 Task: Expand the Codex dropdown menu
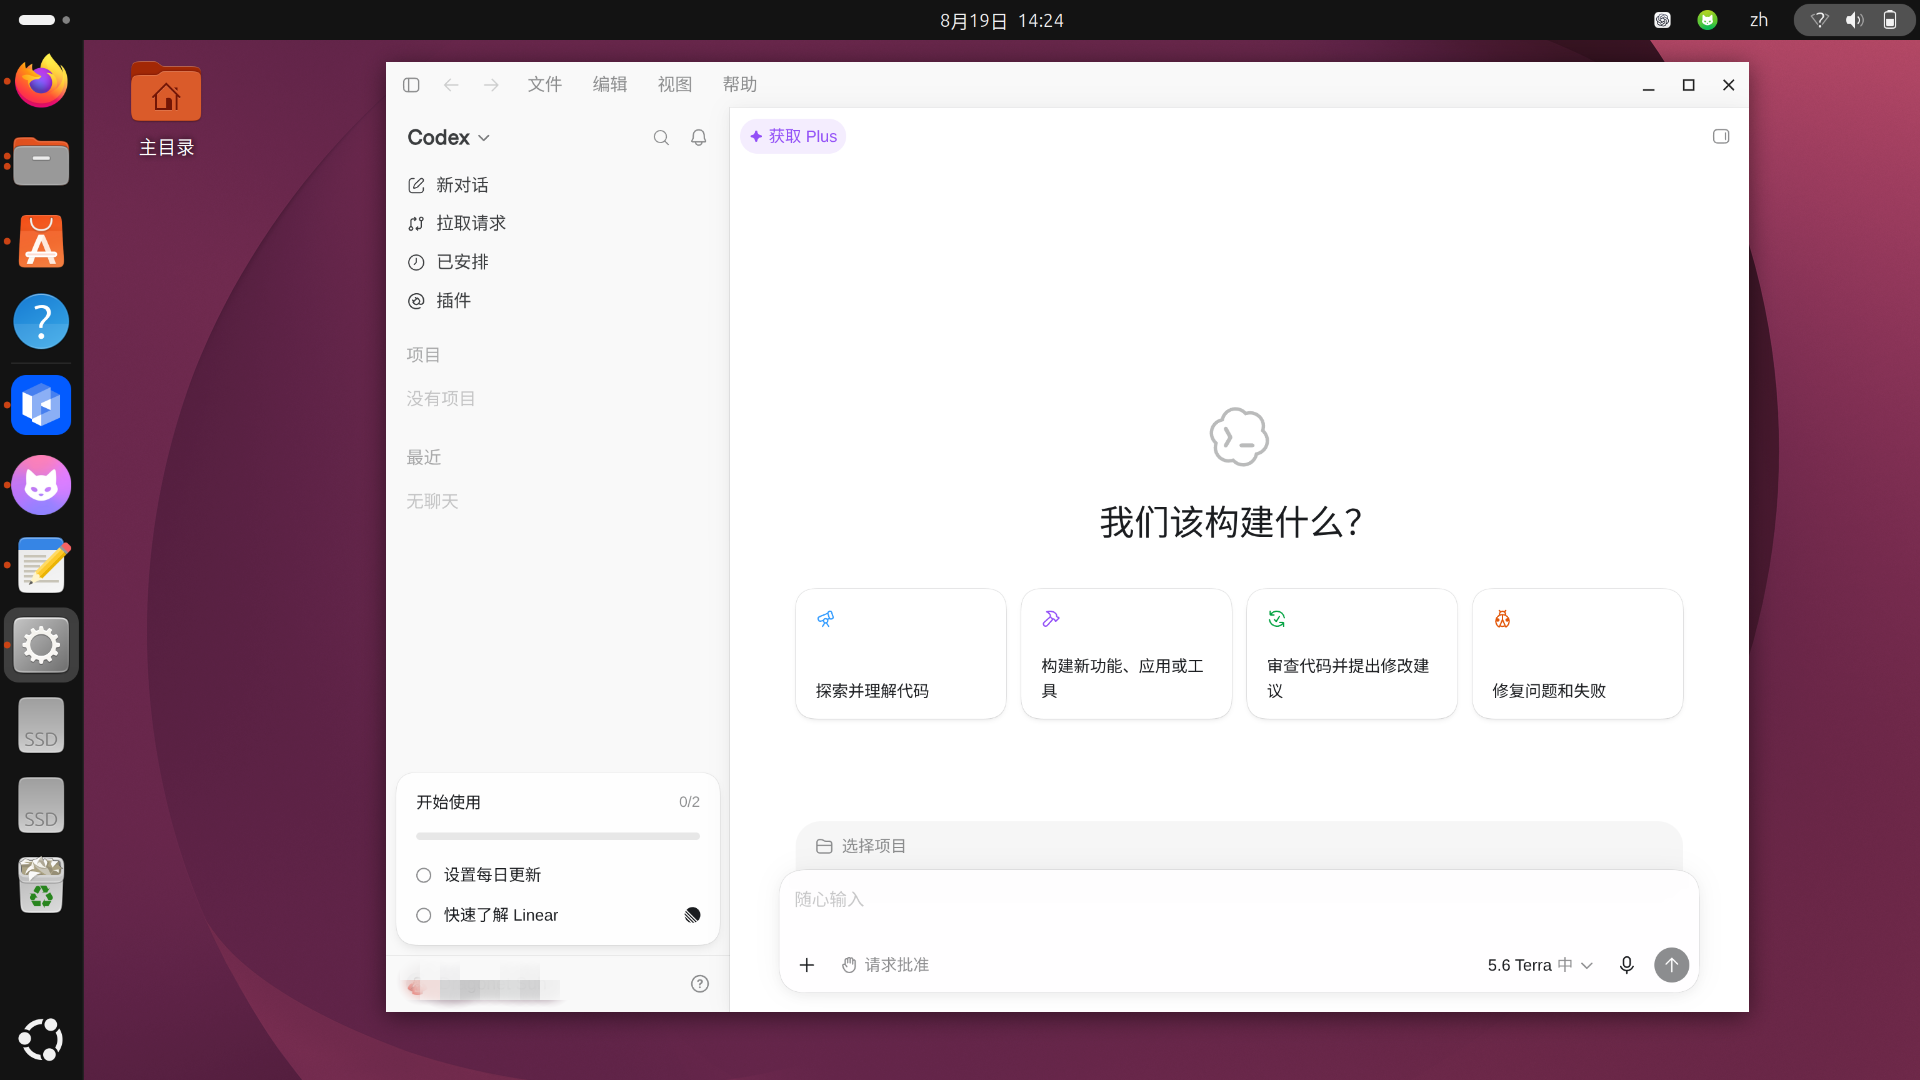[448, 138]
